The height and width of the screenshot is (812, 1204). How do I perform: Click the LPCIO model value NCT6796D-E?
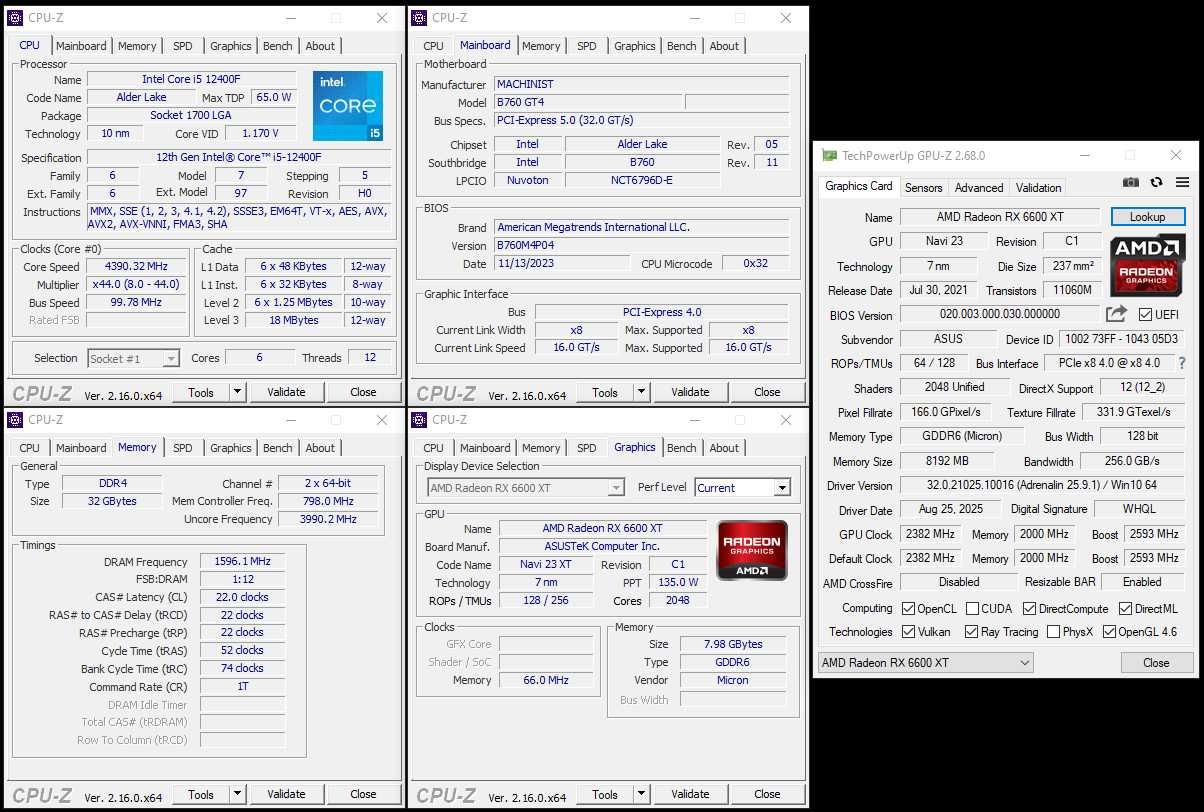(642, 181)
